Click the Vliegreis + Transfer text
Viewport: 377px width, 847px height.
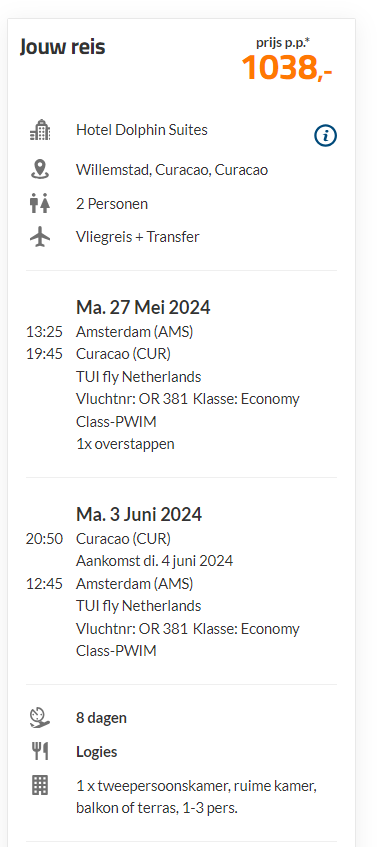(138, 237)
